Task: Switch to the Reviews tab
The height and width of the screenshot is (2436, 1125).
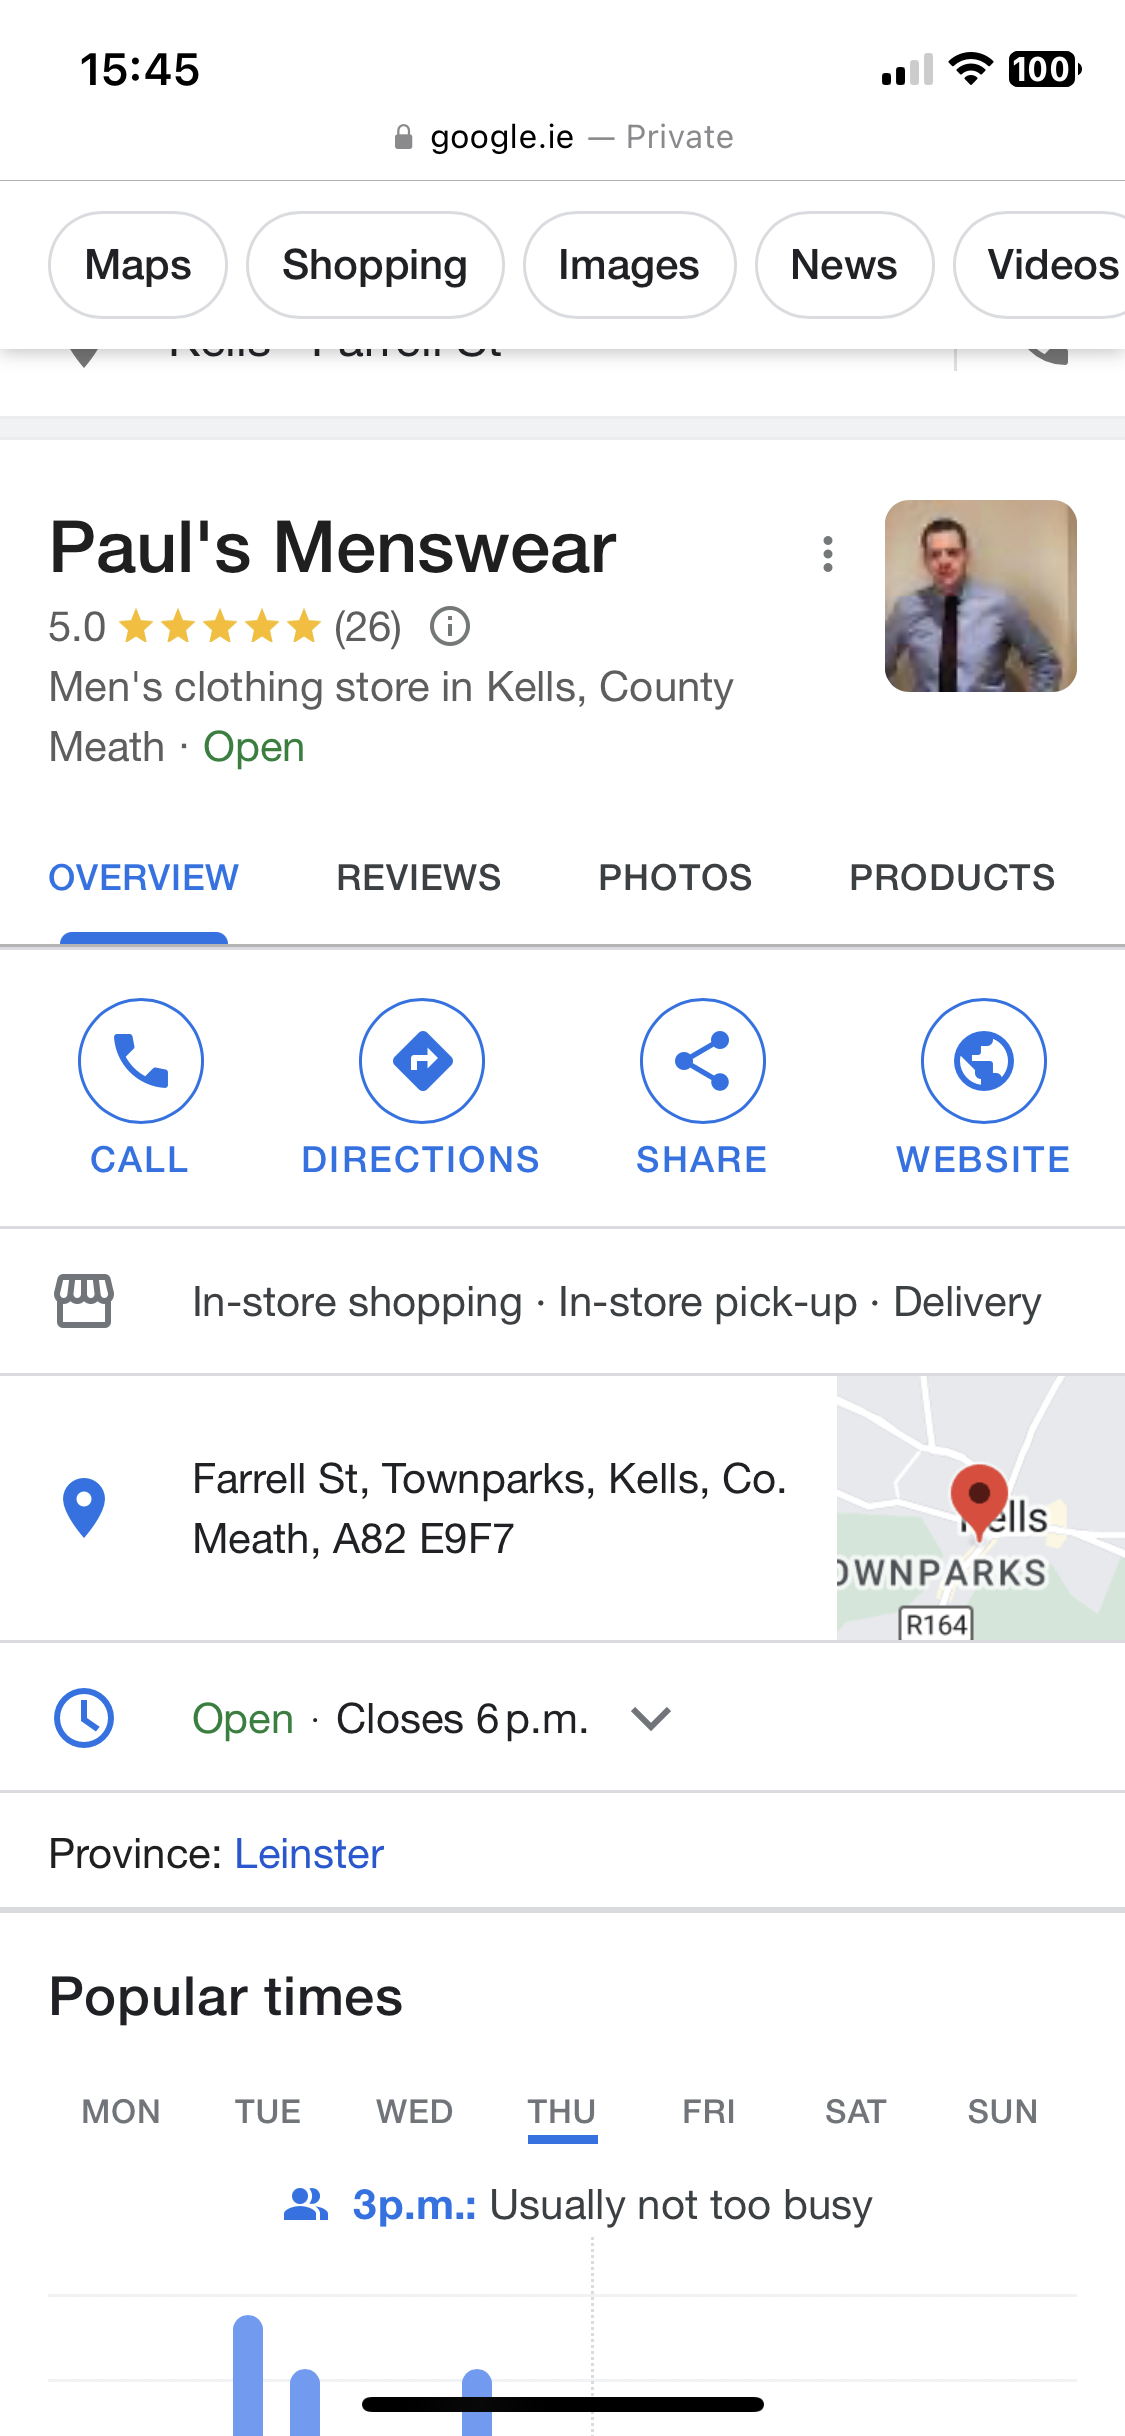Action: coord(418,878)
